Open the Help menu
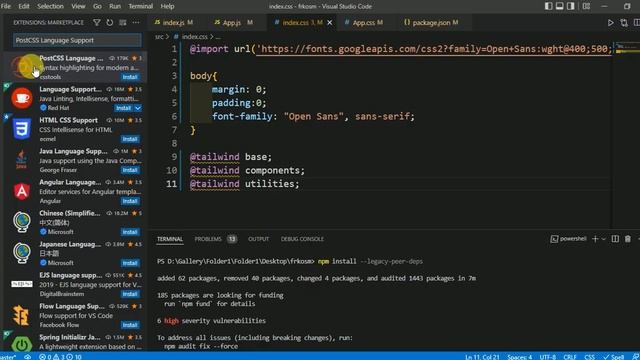 click(x=167, y=6)
